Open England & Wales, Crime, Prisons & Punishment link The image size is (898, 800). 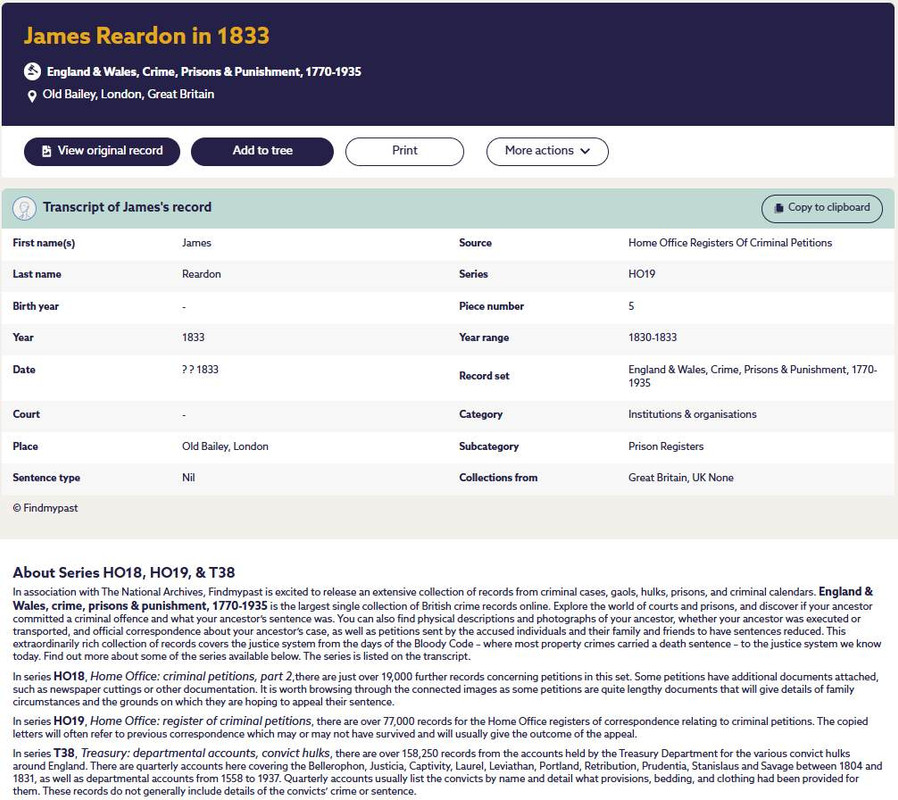[x=204, y=72]
